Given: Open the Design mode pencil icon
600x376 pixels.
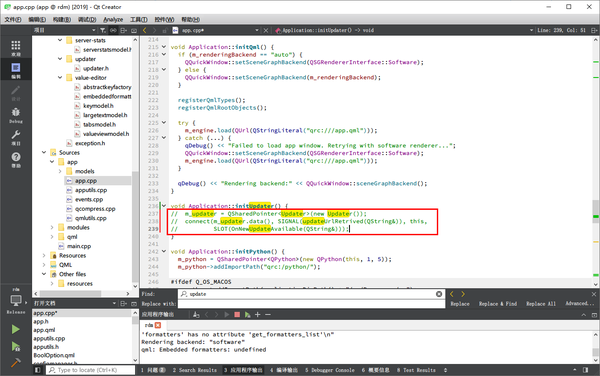Looking at the screenshot, I should coord(16,93).
